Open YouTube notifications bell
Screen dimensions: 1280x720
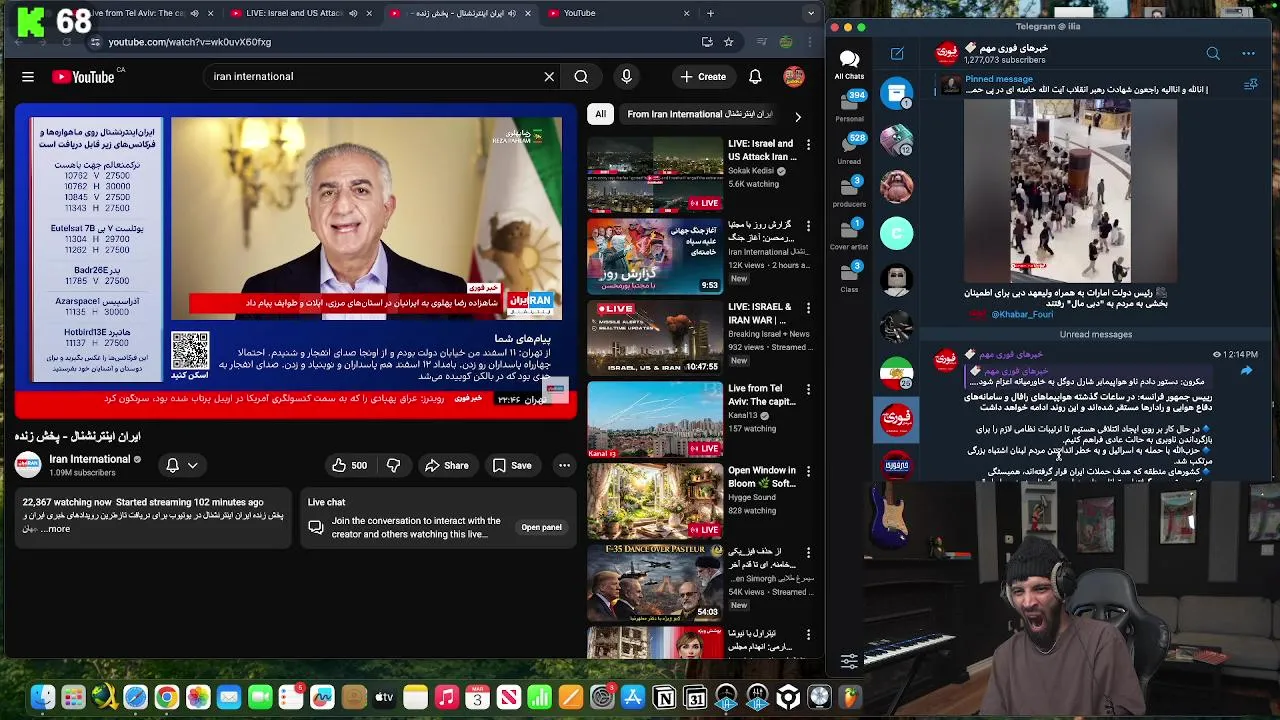tap(755, 77)
